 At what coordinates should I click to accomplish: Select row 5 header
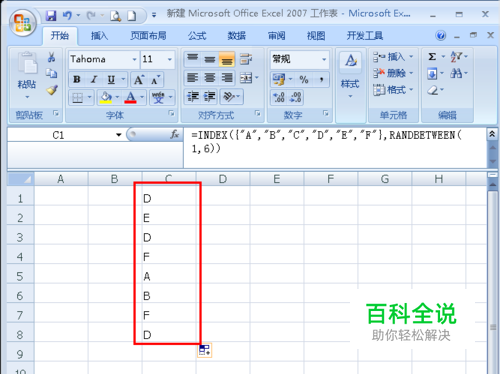click(20, 276)
